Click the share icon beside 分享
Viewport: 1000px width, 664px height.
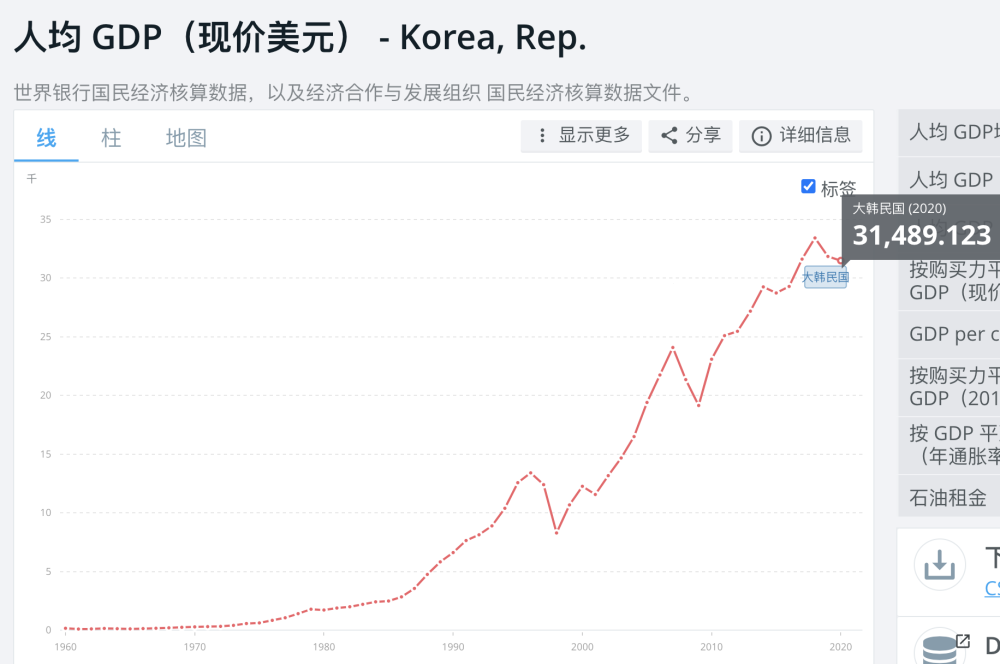click(669, 136)
